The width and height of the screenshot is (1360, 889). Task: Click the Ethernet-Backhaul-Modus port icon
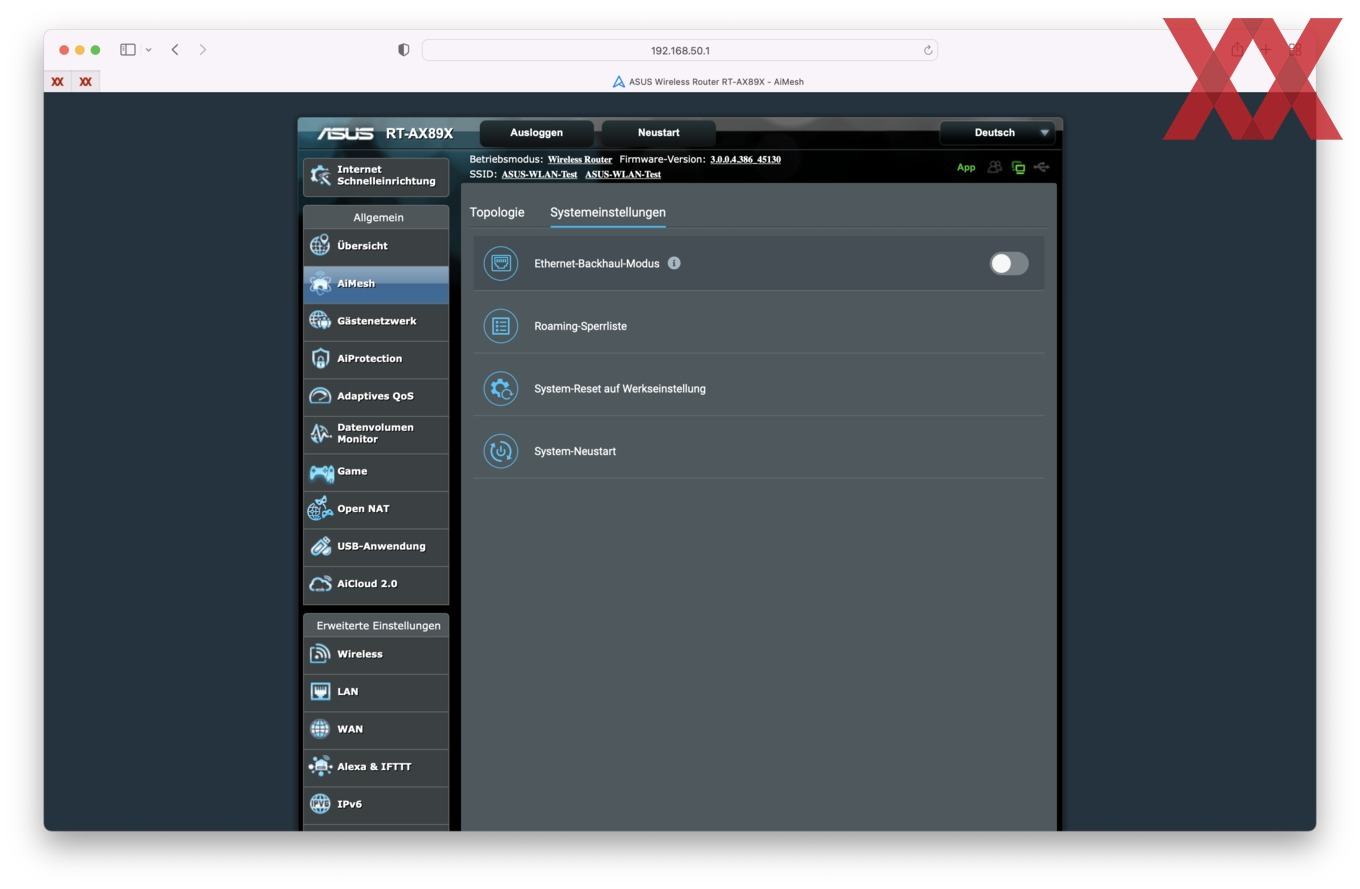(501, 264)
